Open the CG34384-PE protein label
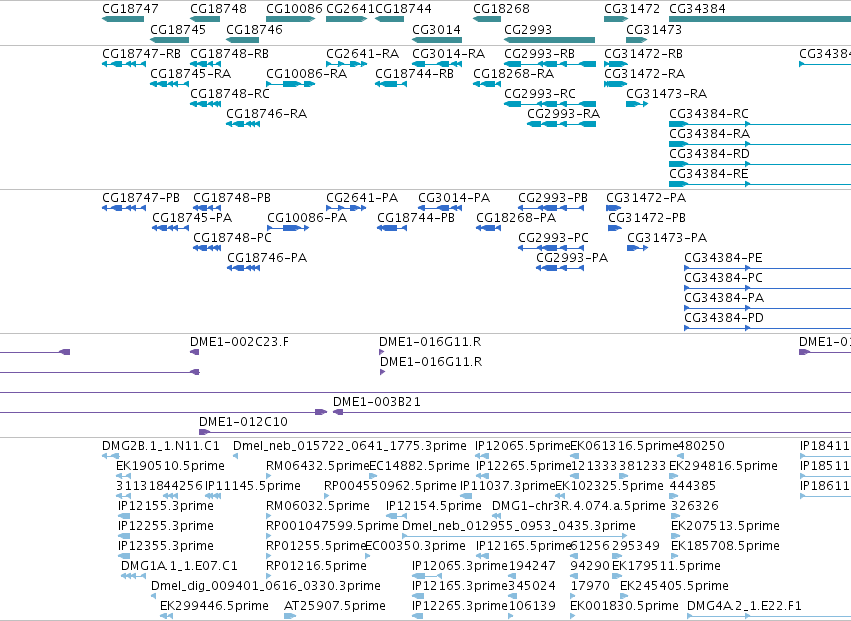 723,258
